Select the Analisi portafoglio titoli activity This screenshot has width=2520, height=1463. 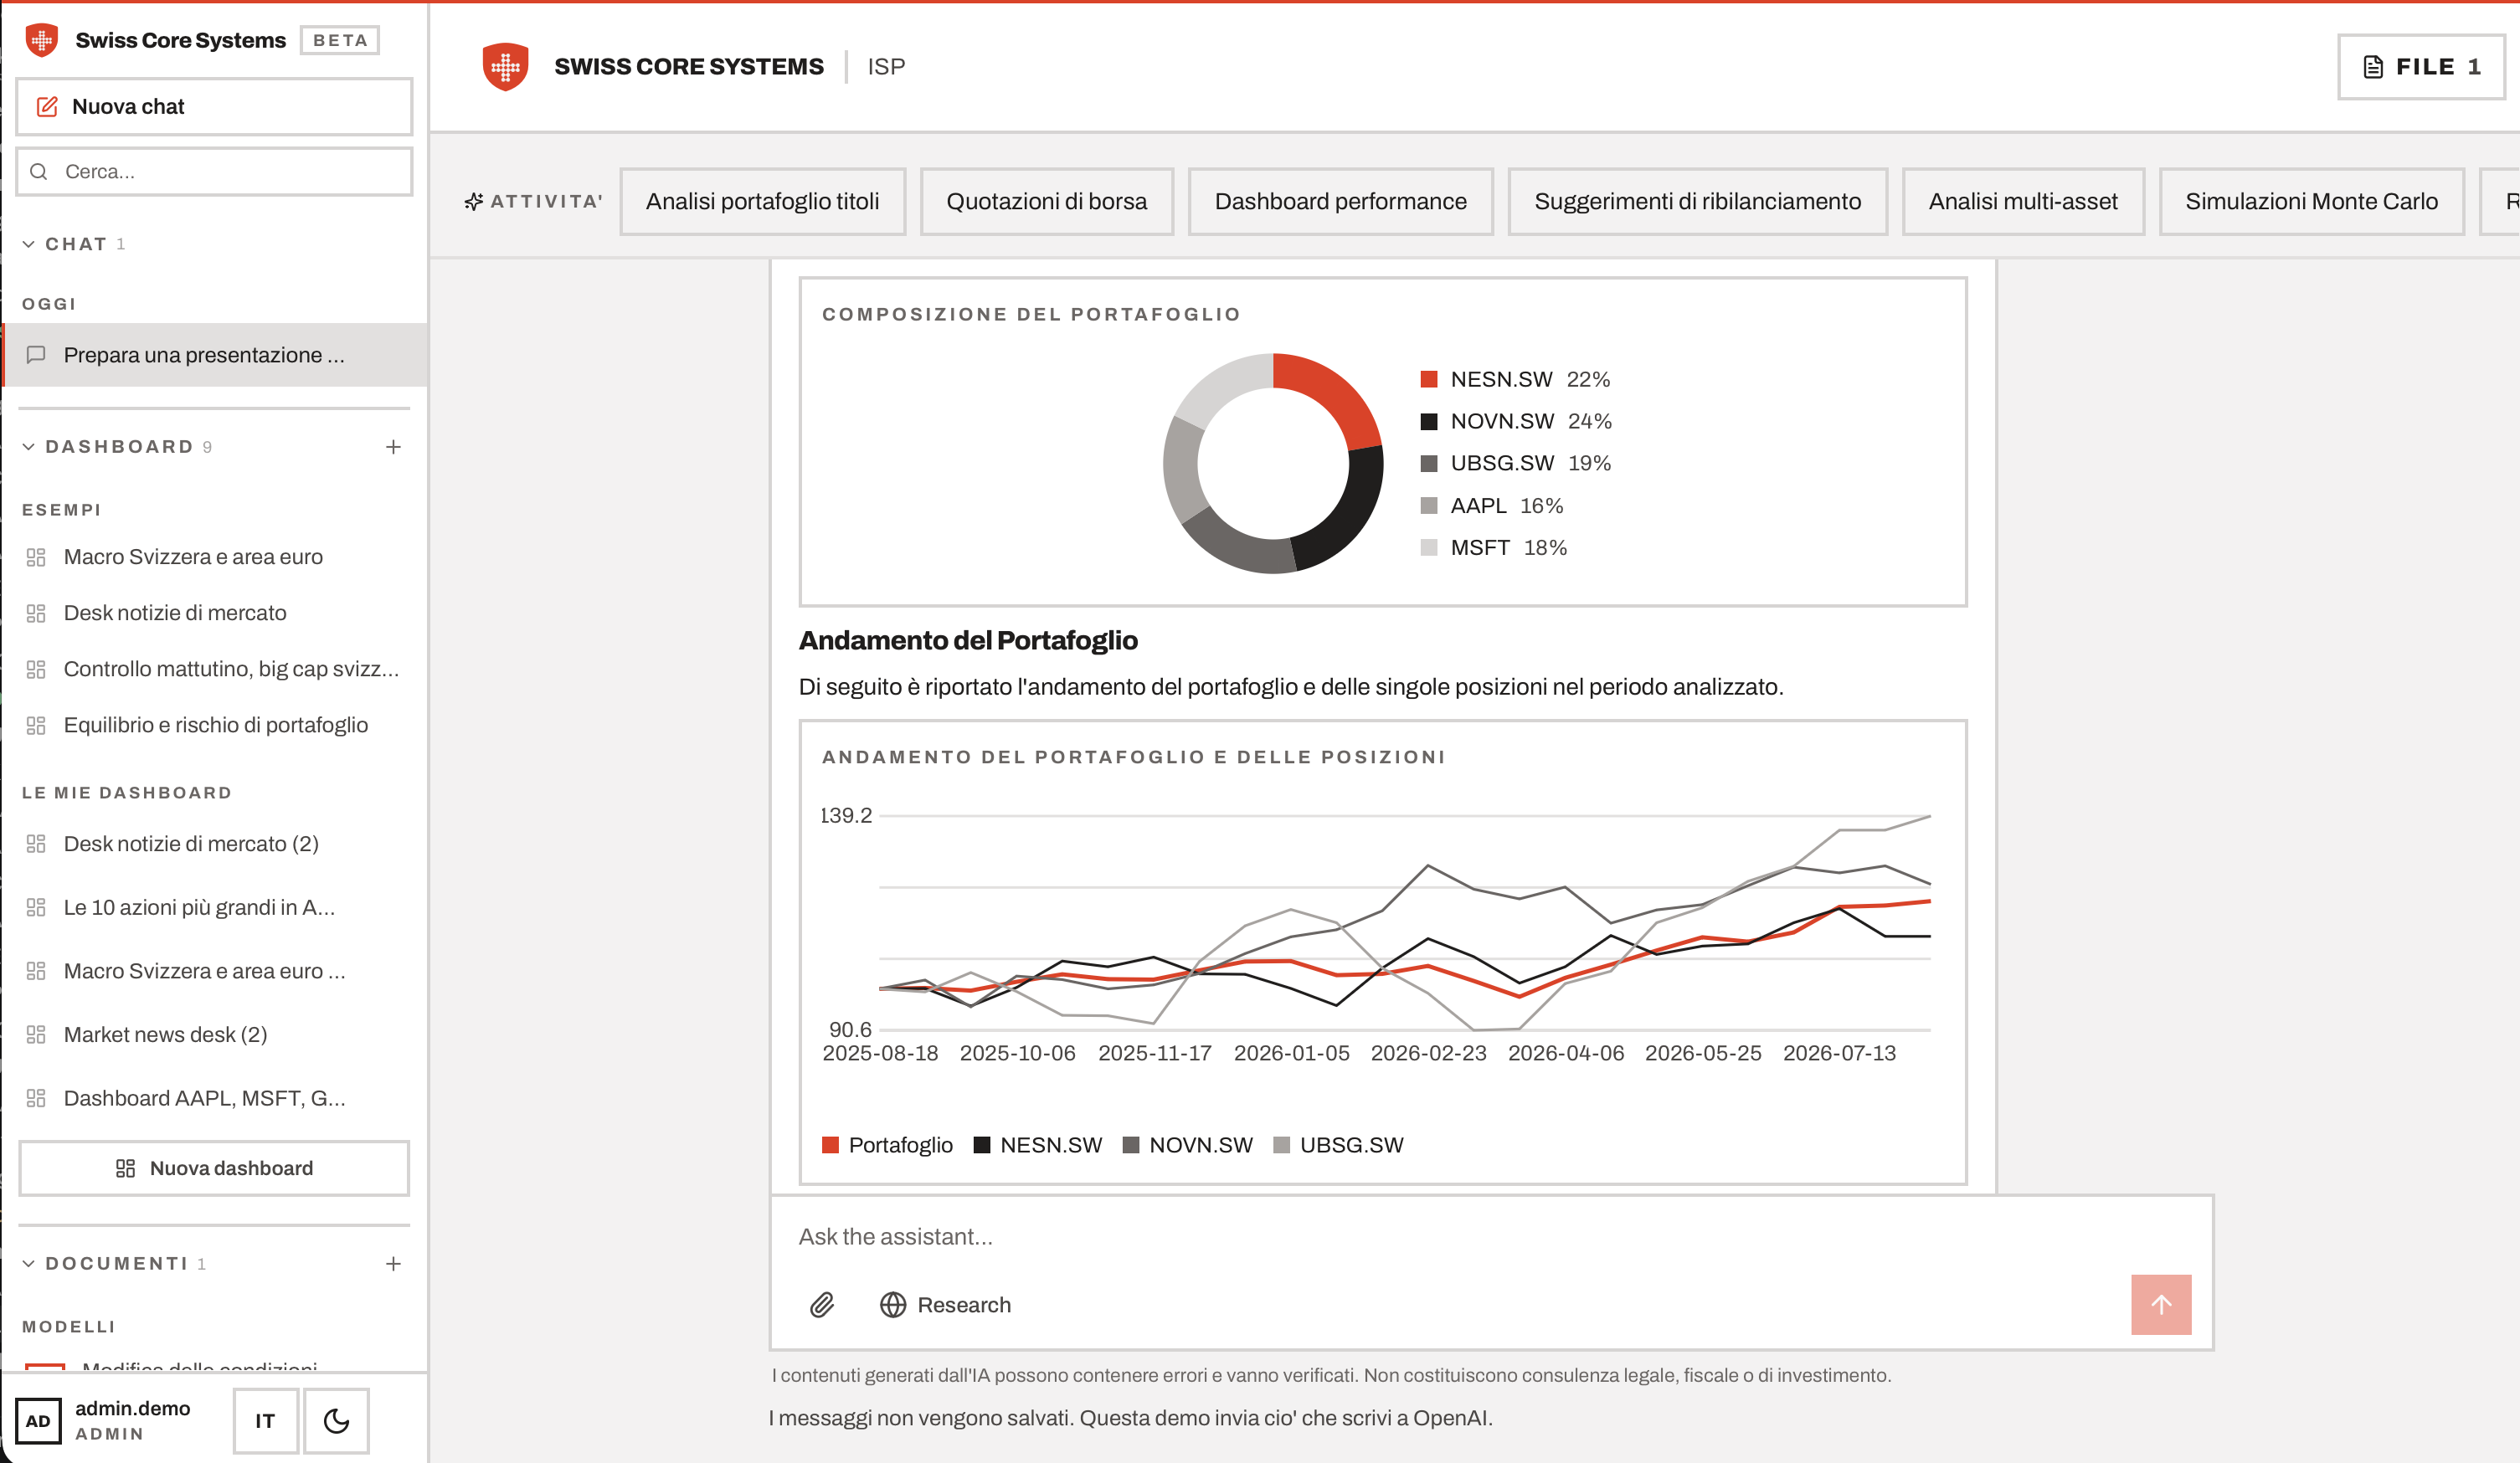coord(763,202)
